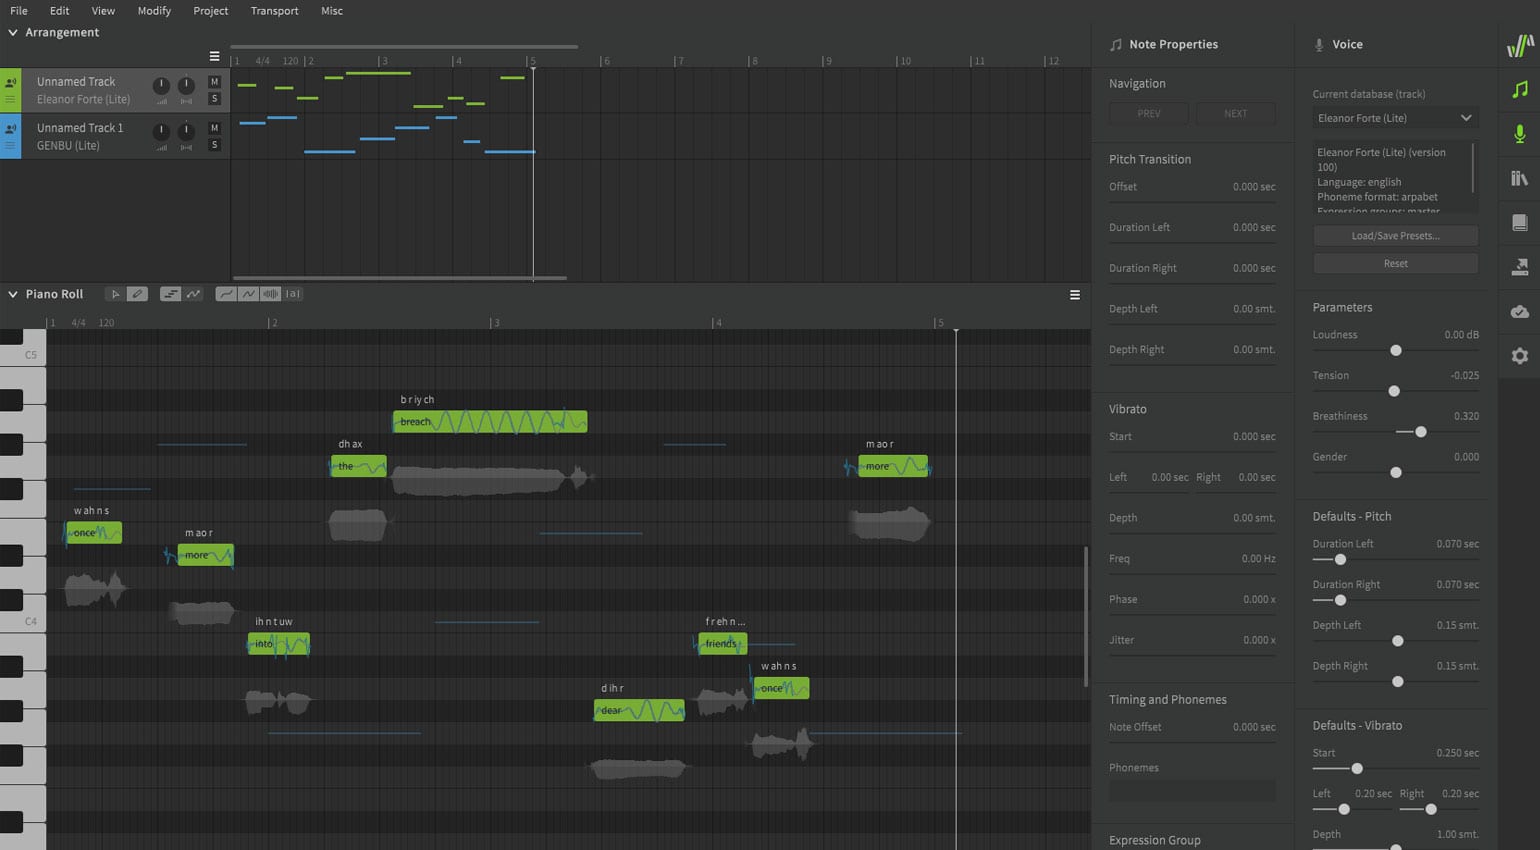Open the Misc menu

click(x=332, y=10)
